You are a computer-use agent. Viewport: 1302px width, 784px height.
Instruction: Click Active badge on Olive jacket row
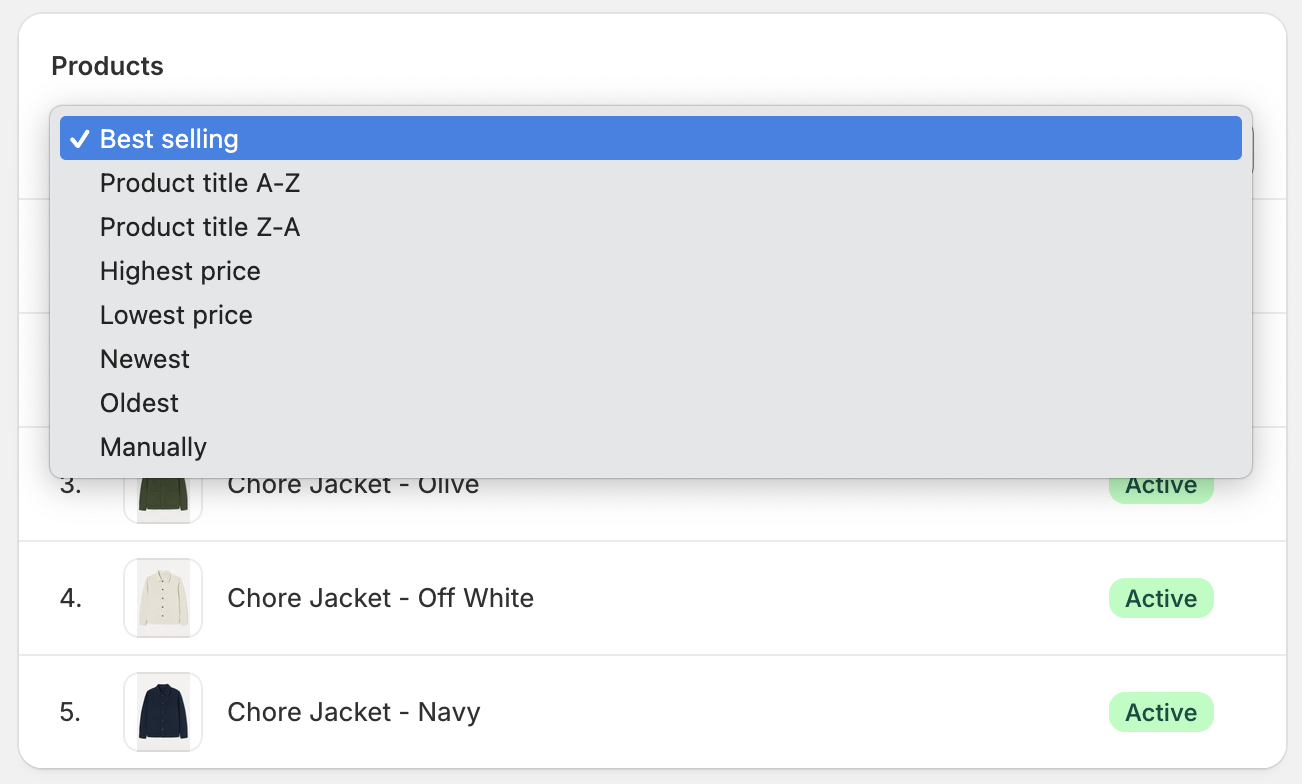[1160, 489]
